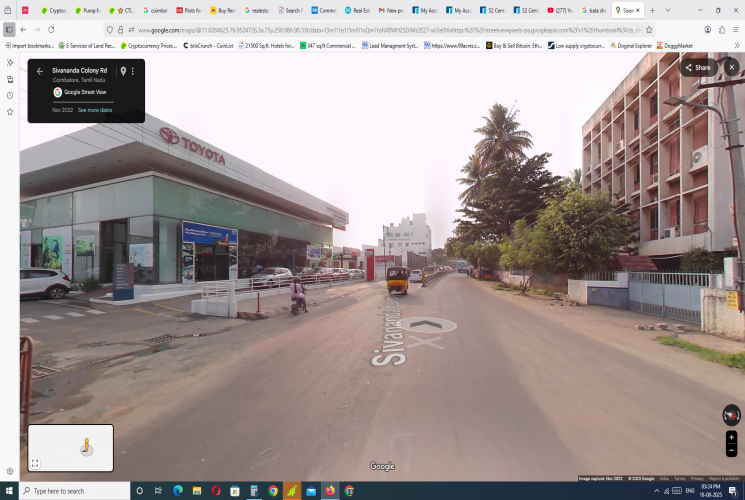Open the bookmarks star sidebar icon
The width and height of the screenshot is (745, 500).
(10, 112)
